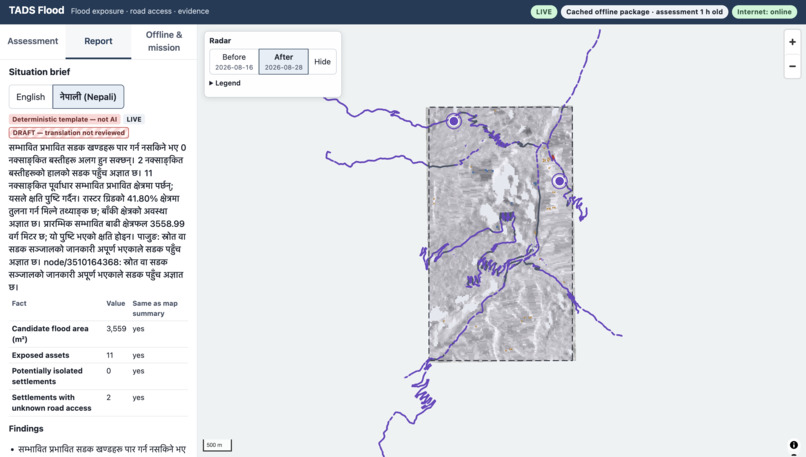
Task: Click the Internet: online indicator
Action: tap(764, 12)
